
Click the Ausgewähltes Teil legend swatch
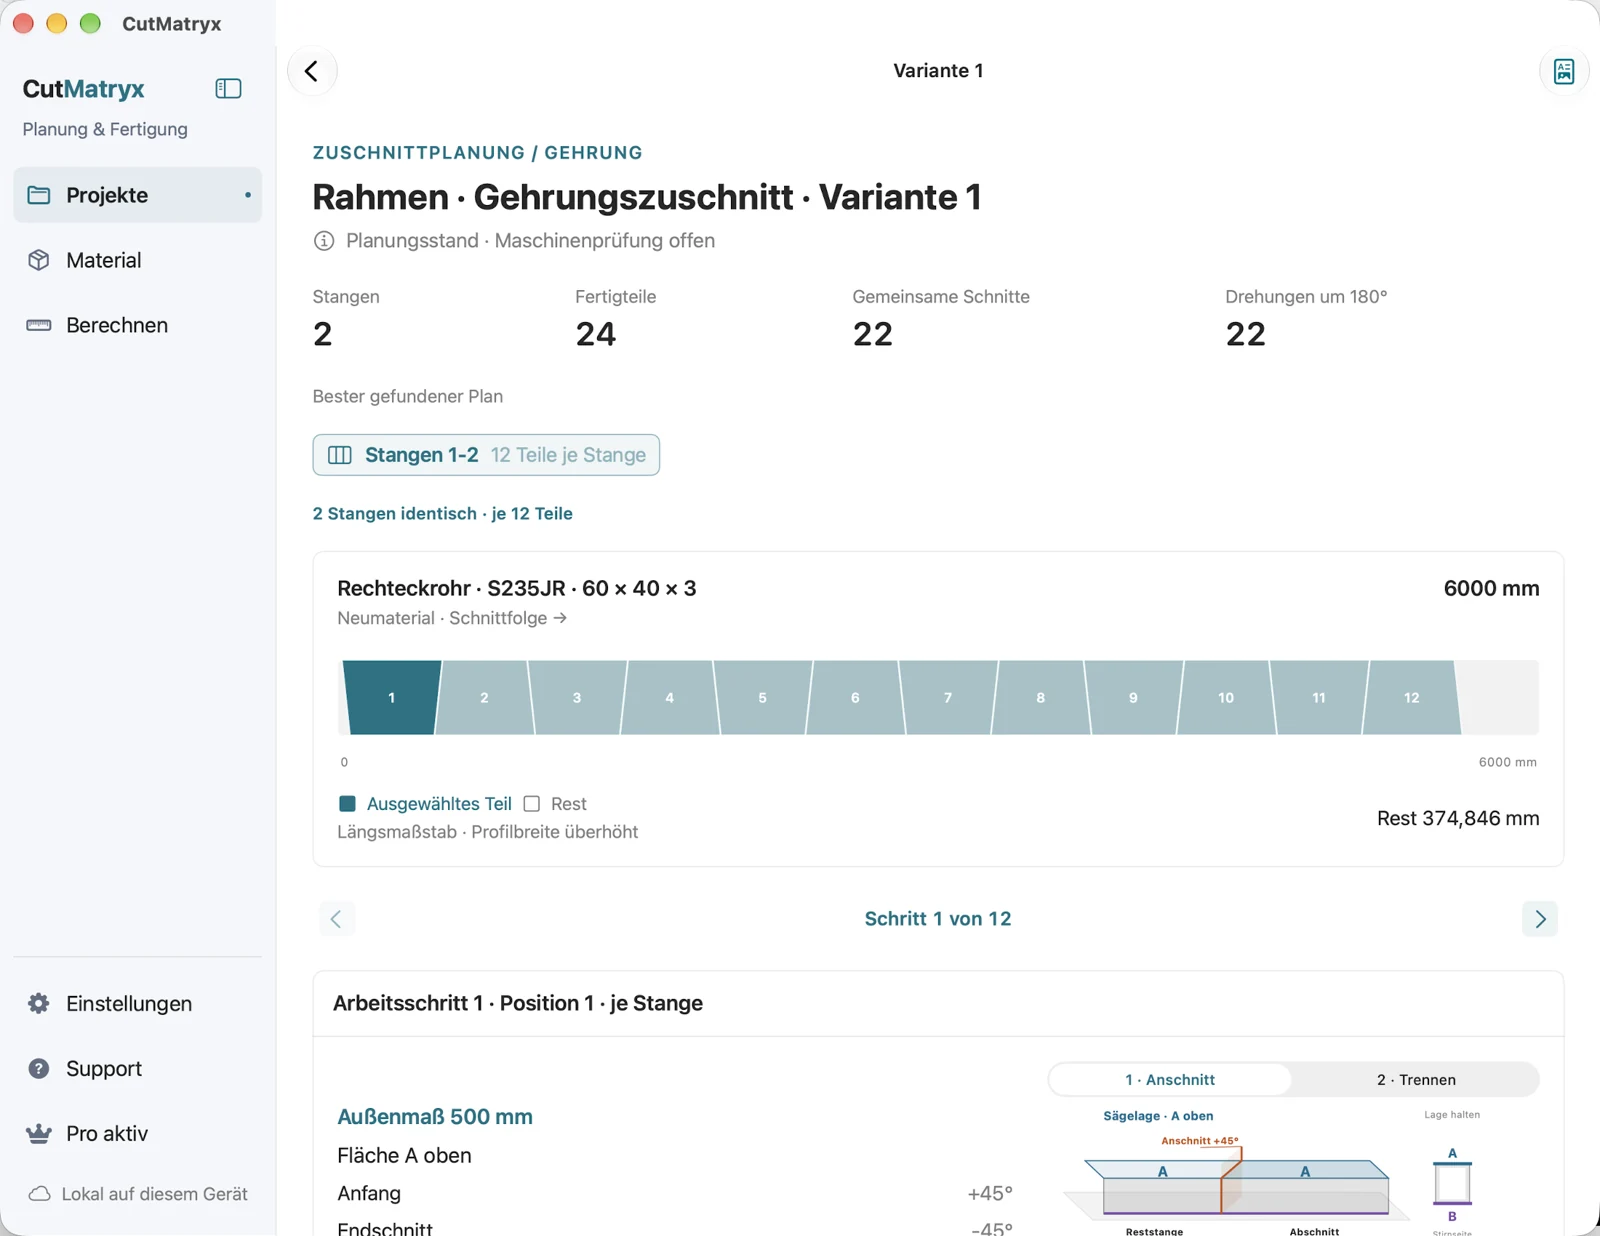coord(347,804)
